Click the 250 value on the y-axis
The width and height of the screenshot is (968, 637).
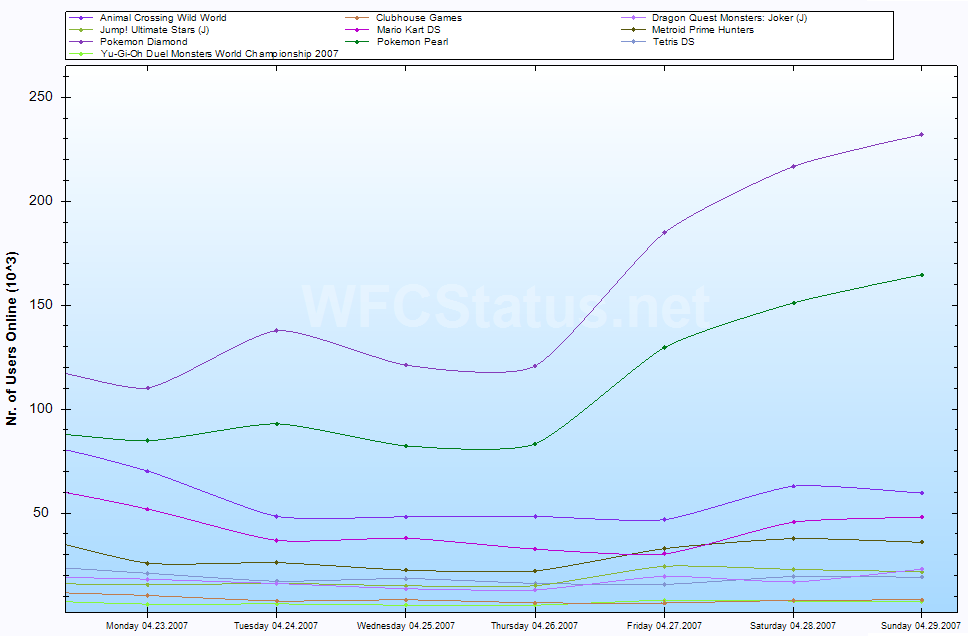pos(41,97)
